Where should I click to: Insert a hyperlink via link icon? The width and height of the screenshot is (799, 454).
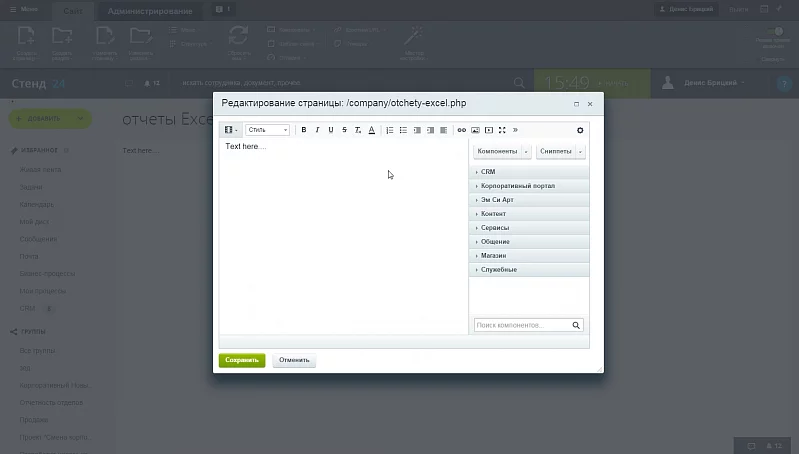pyautogui.click(x=462, y=130)
